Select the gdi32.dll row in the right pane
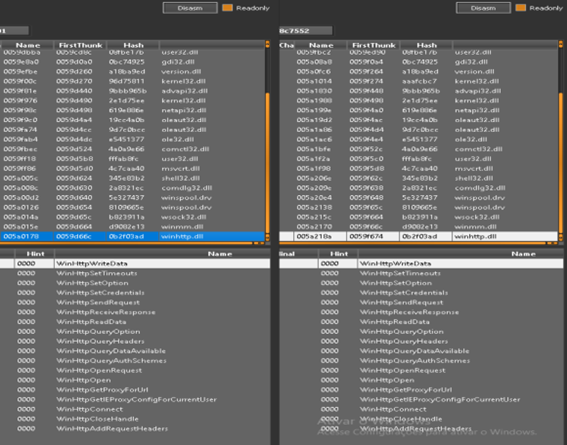 (x=419, y=62)
